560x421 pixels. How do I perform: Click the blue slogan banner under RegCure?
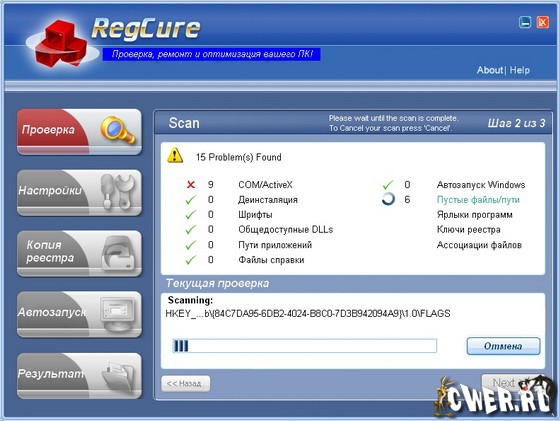(x=211, y=54)
